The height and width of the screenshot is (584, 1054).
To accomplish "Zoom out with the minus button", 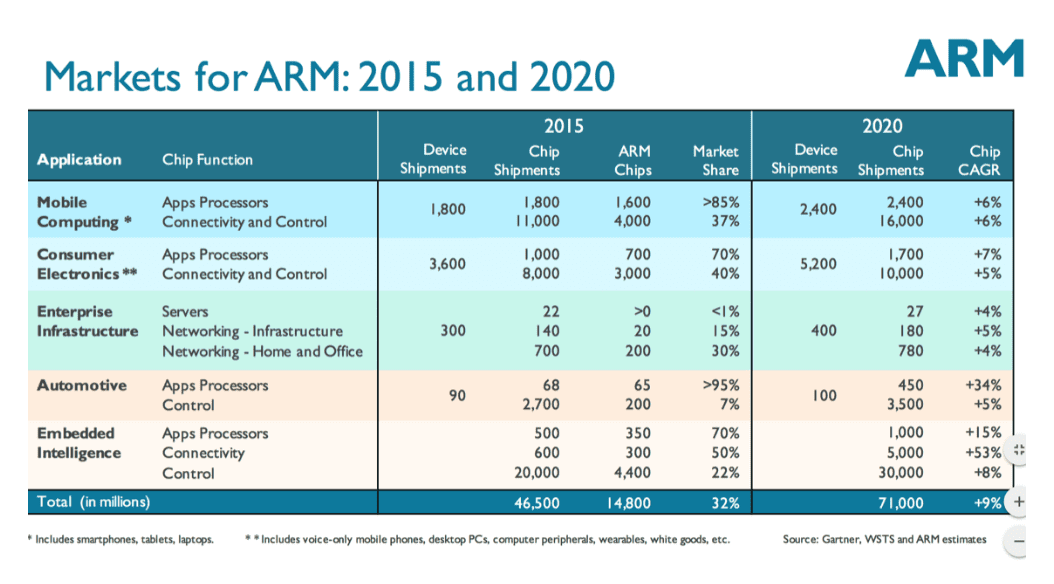I will pyautogui.click(x=1021, y=541).
